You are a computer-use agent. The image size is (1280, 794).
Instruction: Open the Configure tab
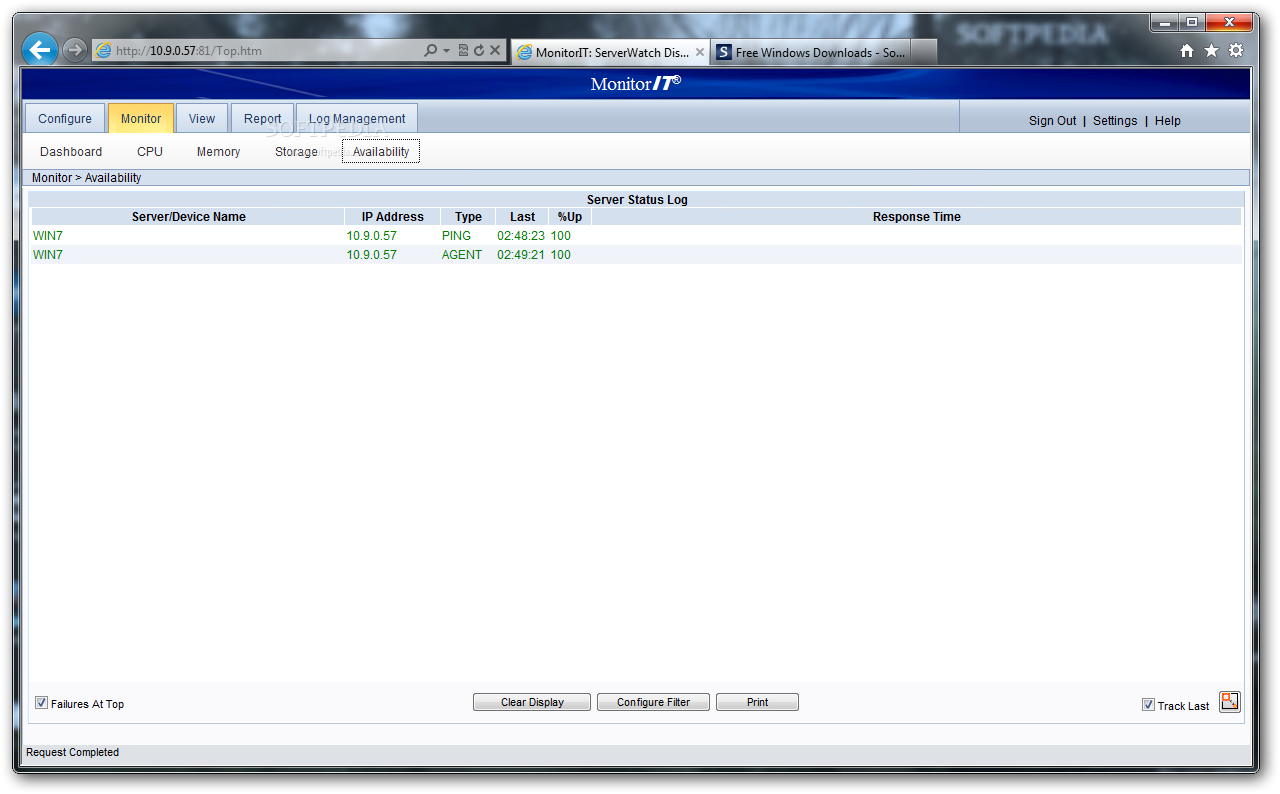pos(65,118)
